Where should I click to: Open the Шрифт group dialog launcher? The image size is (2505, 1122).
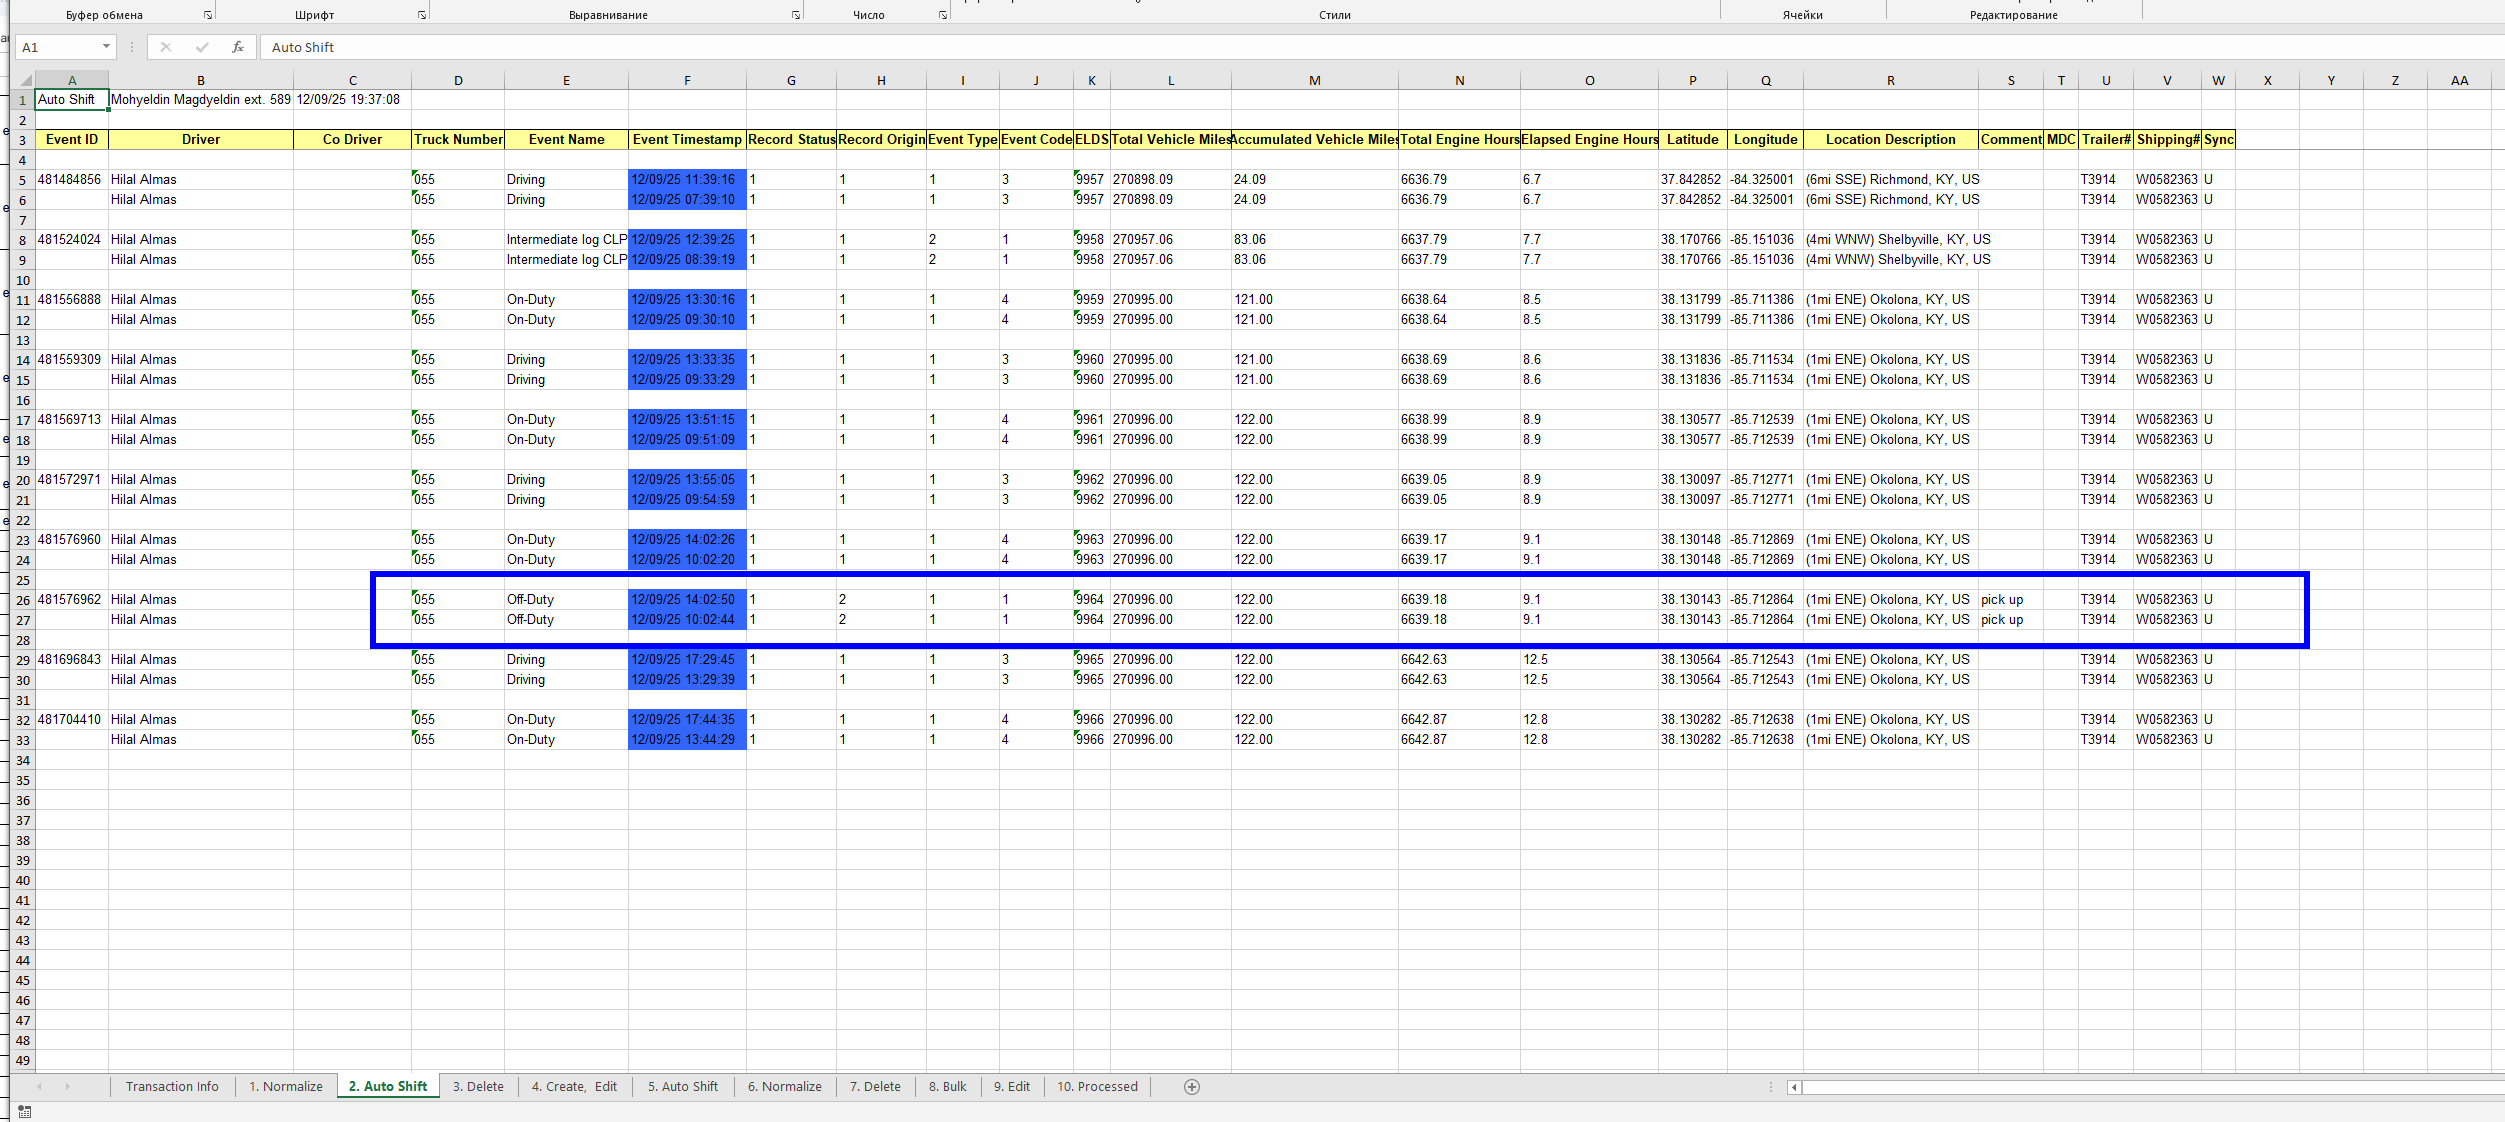[x=422, y=15]
